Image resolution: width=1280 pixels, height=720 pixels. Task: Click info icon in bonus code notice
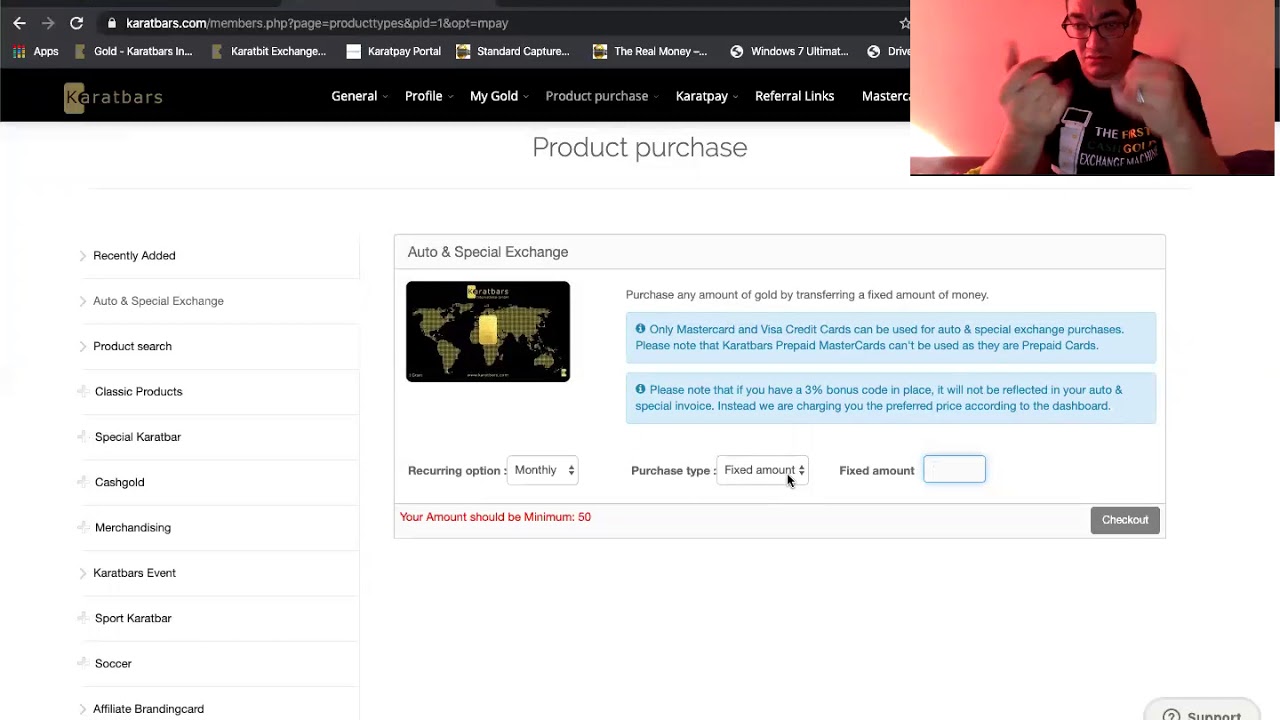pyautogui.click(x=640, y=389)
